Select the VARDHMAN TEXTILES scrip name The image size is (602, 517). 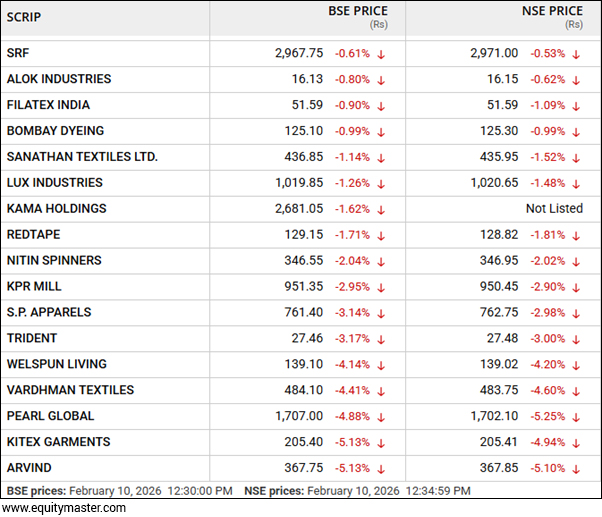coord(70,390)
